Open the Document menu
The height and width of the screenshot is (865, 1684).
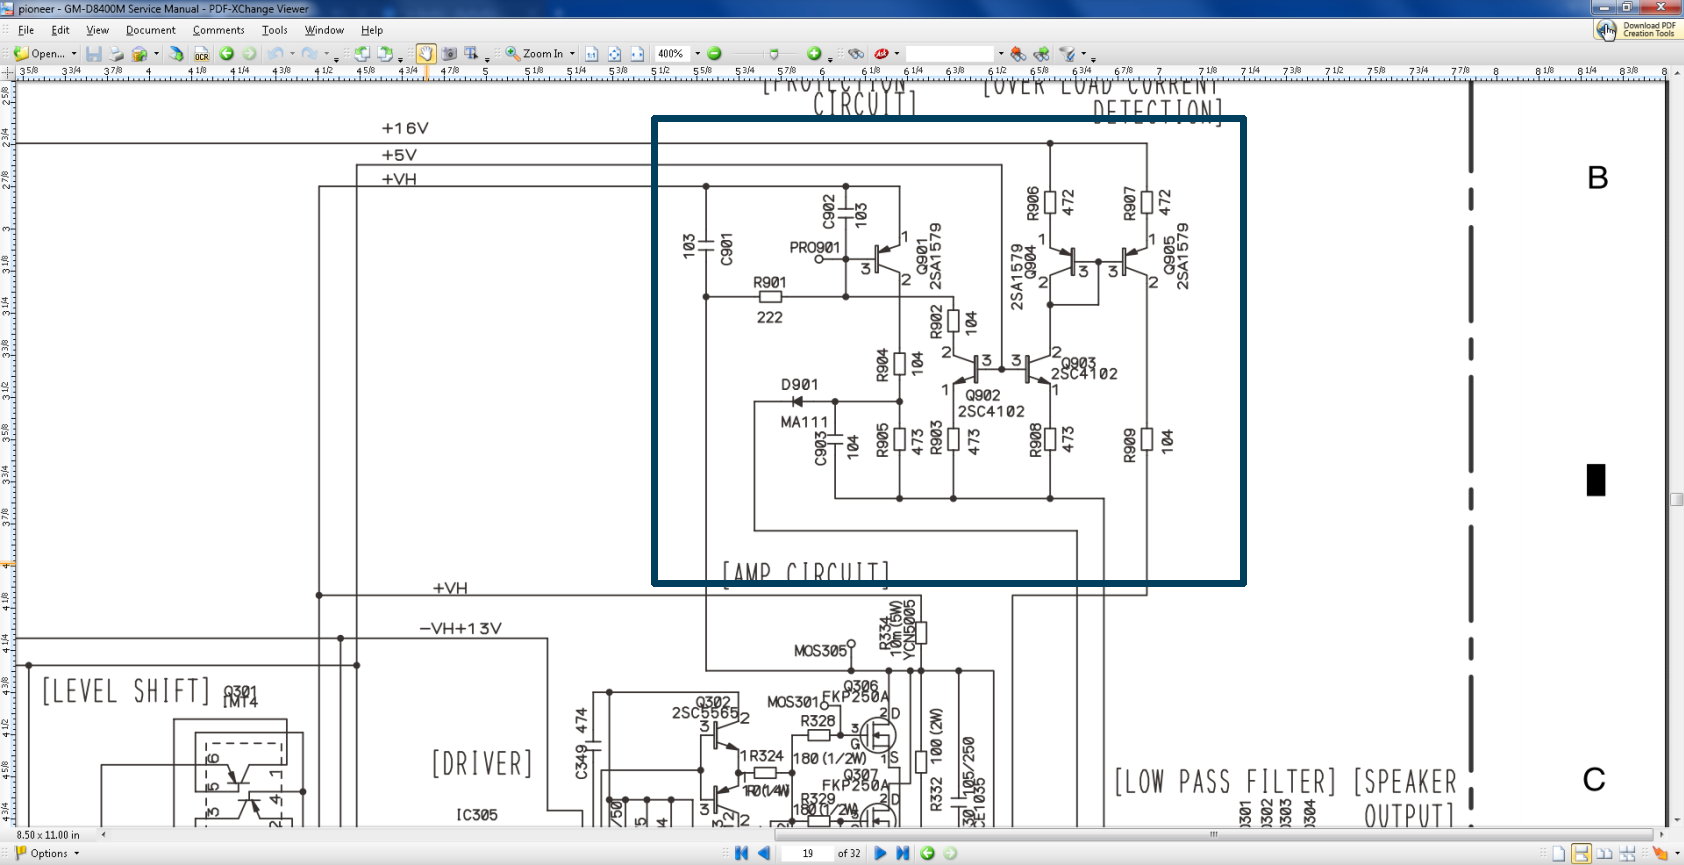[150, 30]
